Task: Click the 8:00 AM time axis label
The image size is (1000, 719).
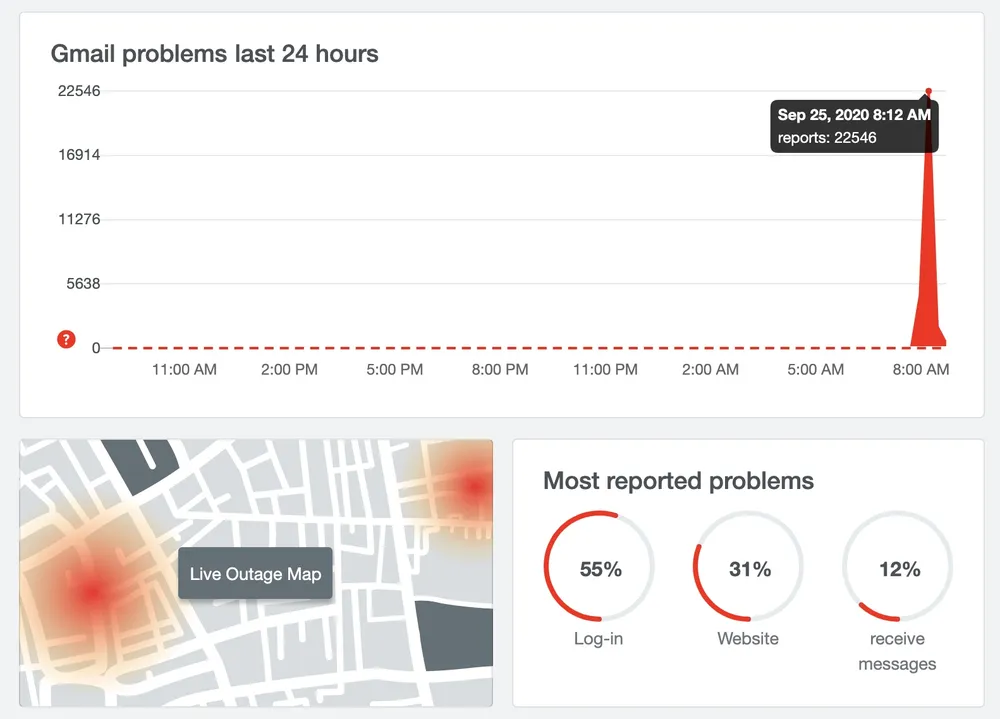Action: coord(921,370)
